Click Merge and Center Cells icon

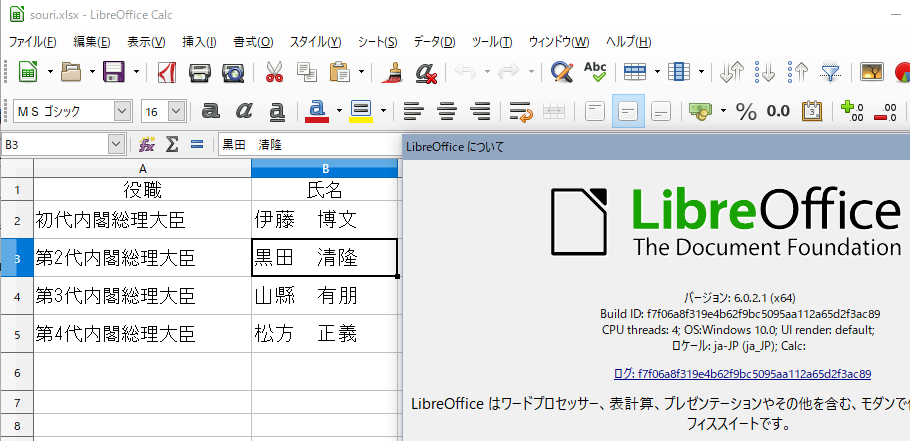[554, 111]
